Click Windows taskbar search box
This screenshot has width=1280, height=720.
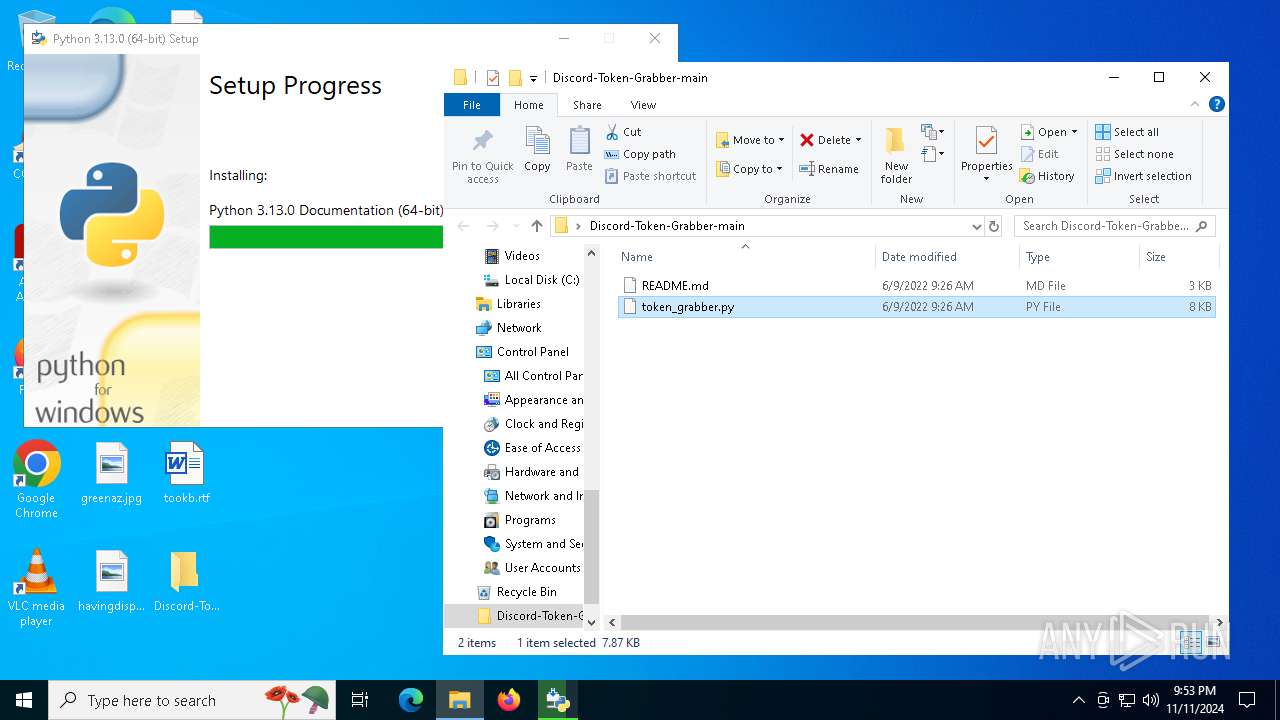pyautogui.click(x=193, y=700)
